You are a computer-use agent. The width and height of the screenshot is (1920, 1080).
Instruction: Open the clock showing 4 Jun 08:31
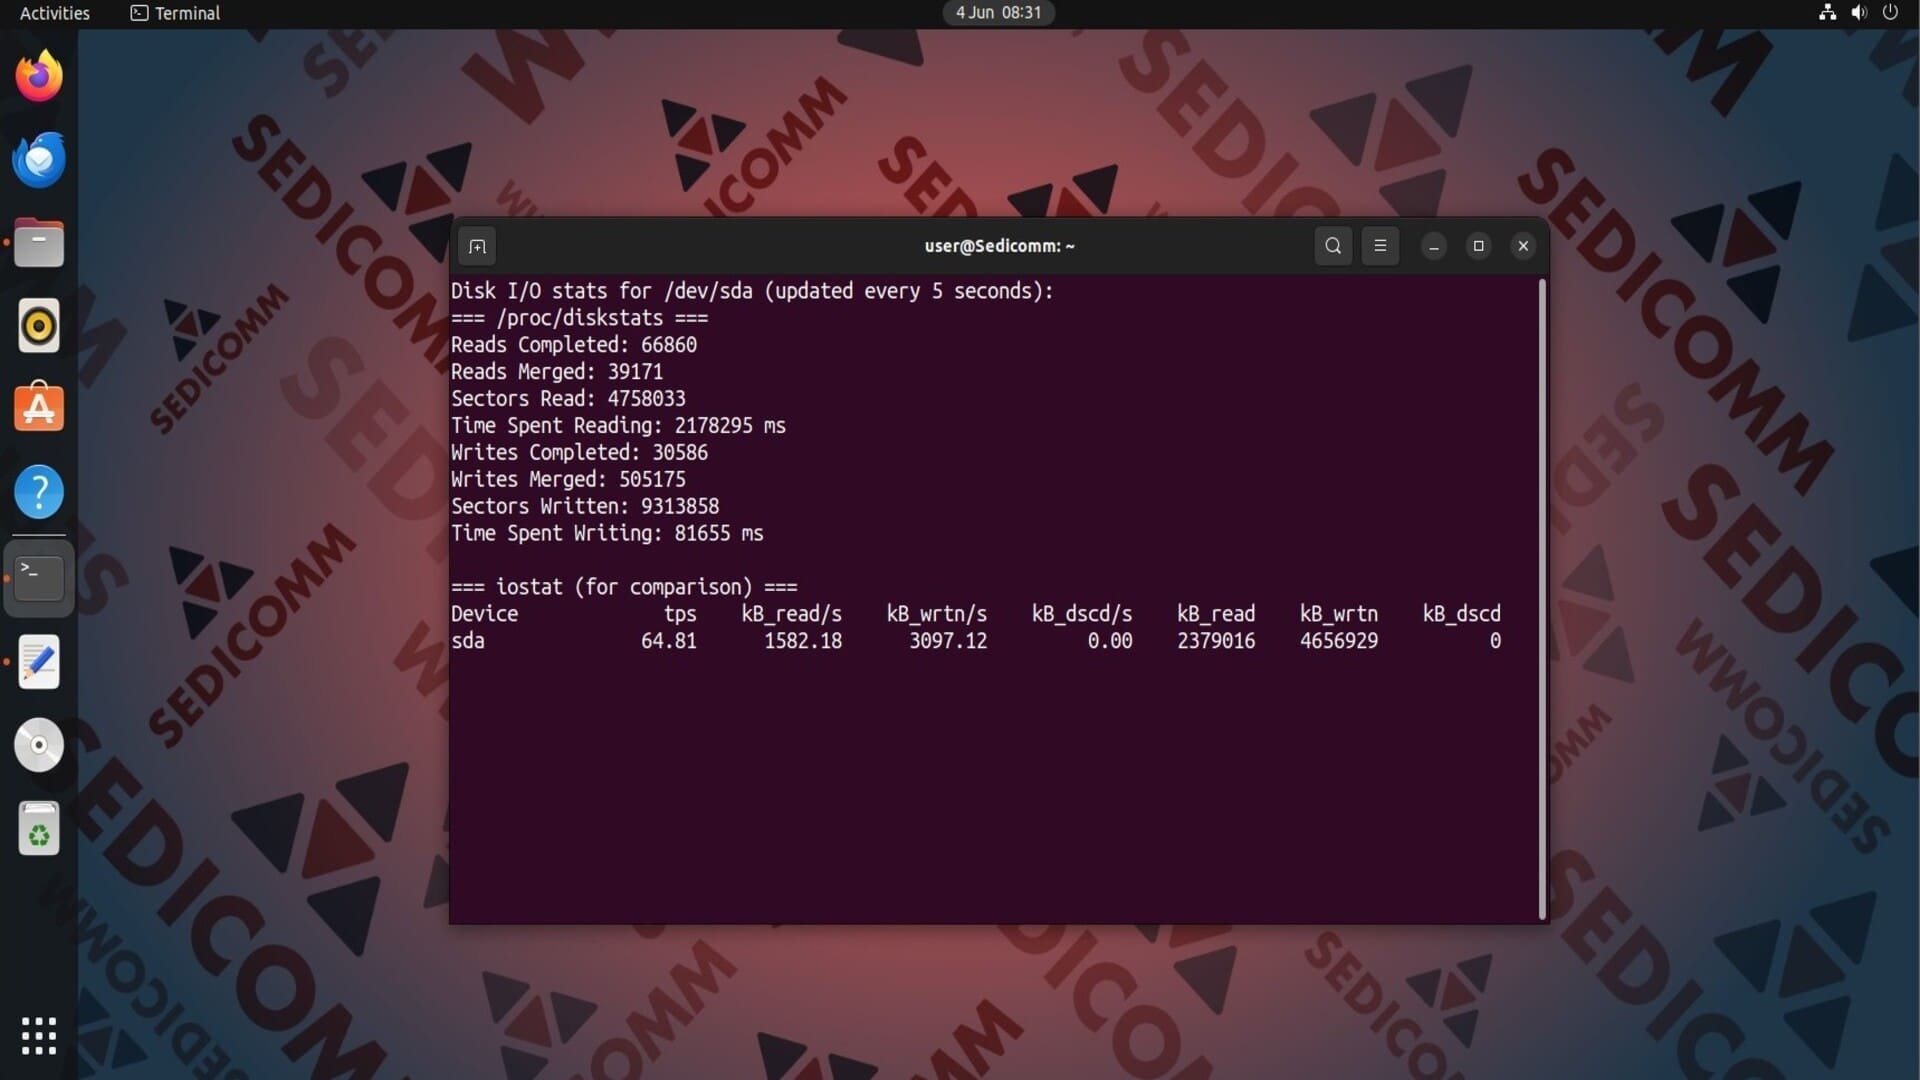[998, 13]
